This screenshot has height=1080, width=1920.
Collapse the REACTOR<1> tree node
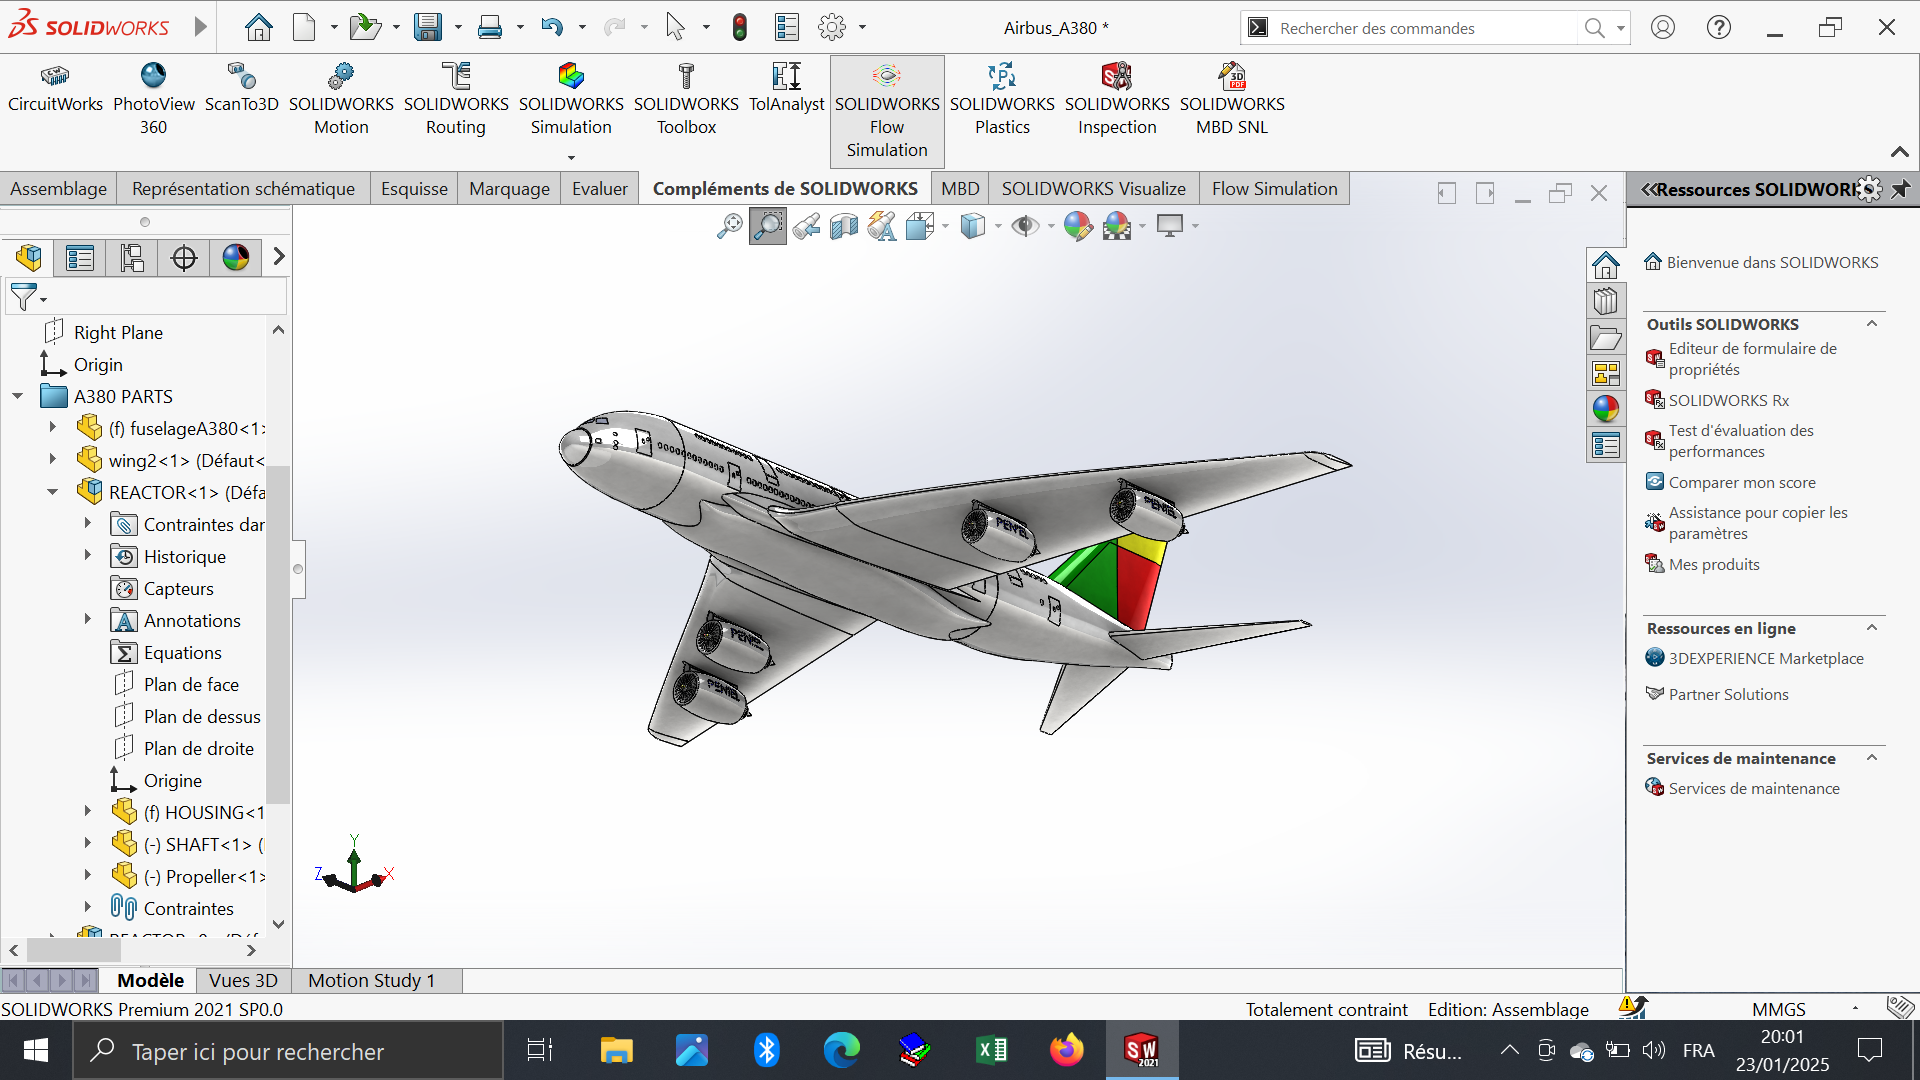(52, 492)
